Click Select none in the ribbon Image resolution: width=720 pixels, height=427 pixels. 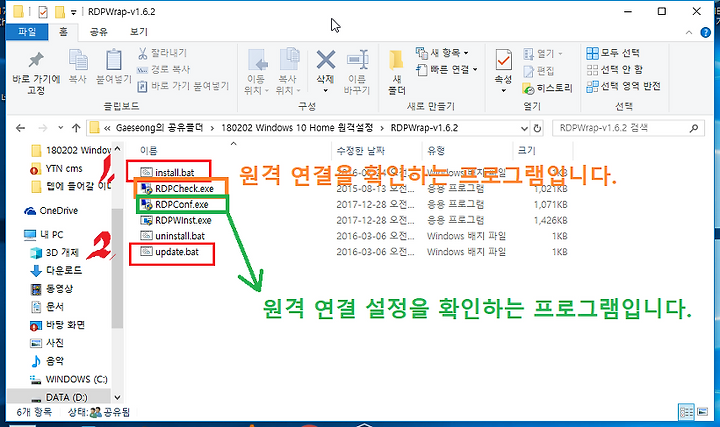point(614,70)
